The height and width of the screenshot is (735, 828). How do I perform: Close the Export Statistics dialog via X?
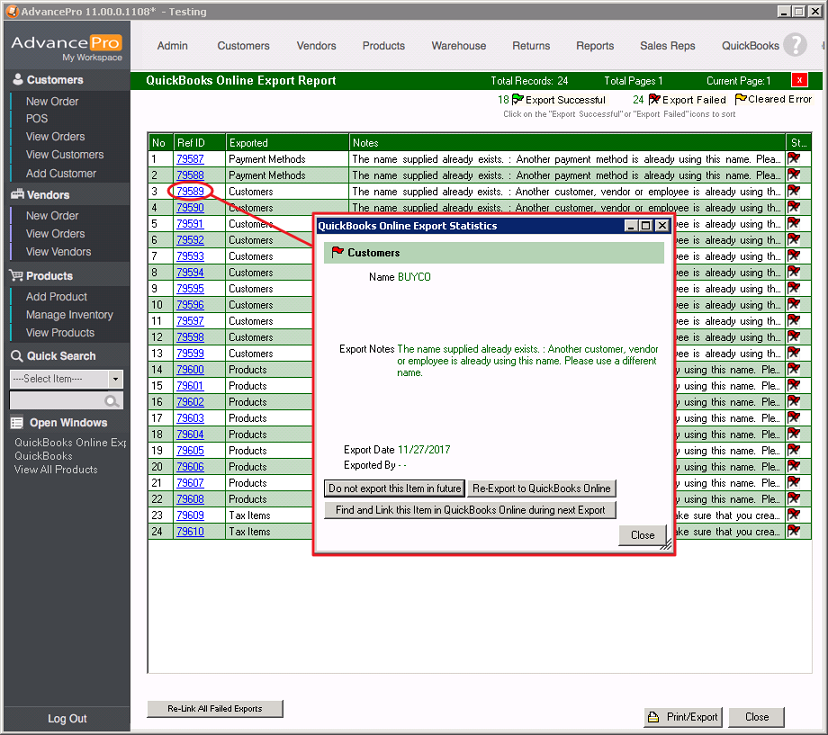662,225
